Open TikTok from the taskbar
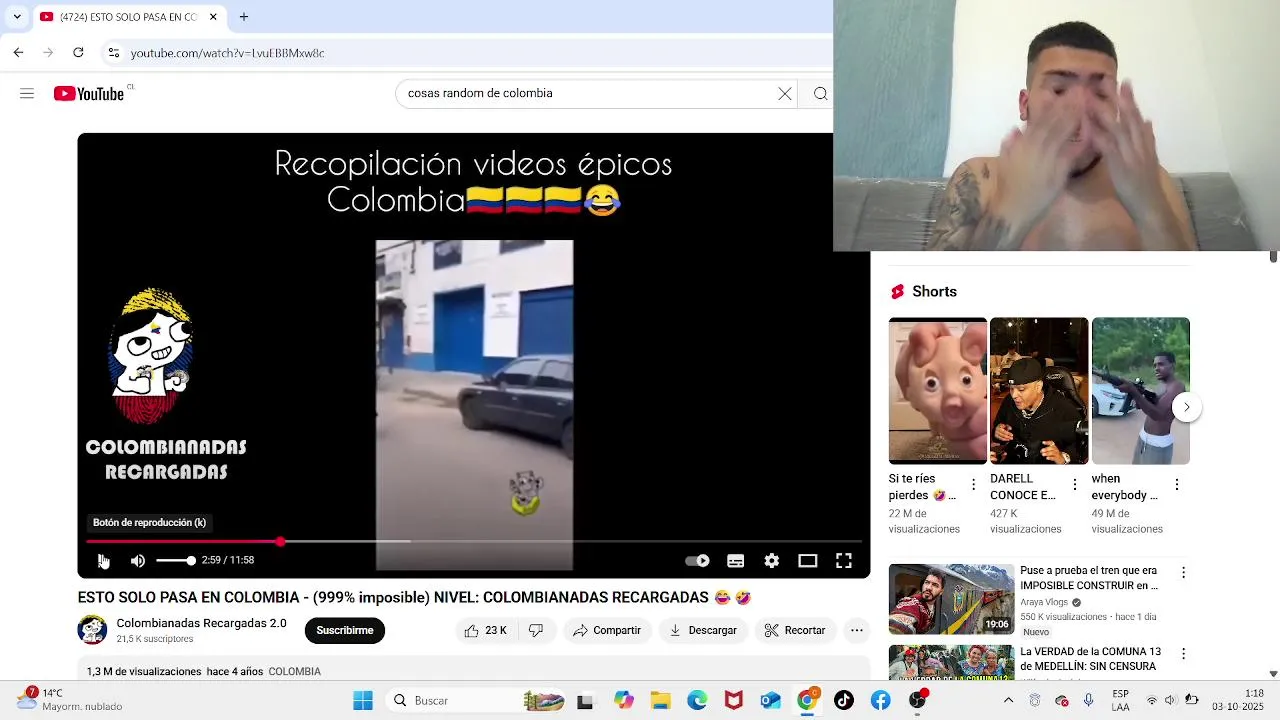The height and width of the screenshot is (720, 1280). 844,701
